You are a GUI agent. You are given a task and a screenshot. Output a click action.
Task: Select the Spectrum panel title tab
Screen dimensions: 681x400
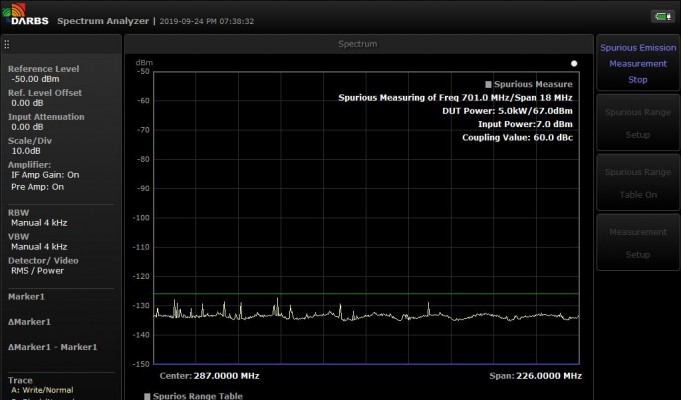(x=358, y=44)
